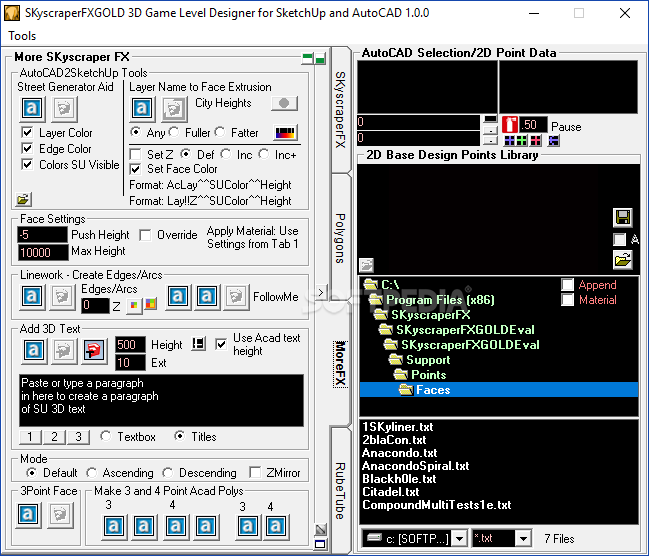Click the AutoCAD icon under Street Generator Aid
The height and width of the screenshot is (556, 649).
point(32,108)
